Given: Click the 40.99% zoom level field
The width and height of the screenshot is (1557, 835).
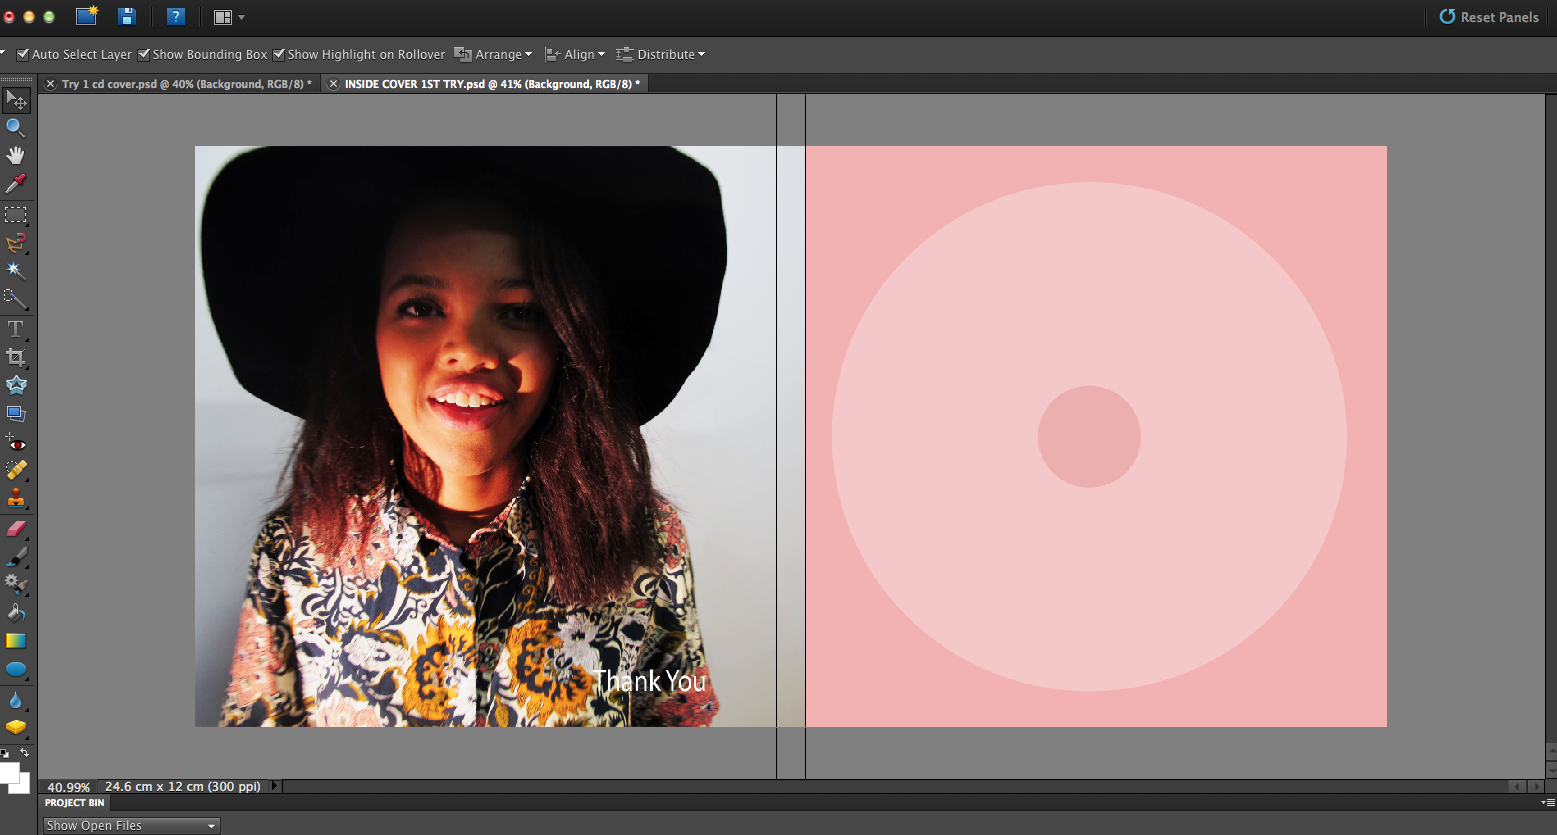Looking at the screenshot, I should pyautogui.click(x=68, y=787).
